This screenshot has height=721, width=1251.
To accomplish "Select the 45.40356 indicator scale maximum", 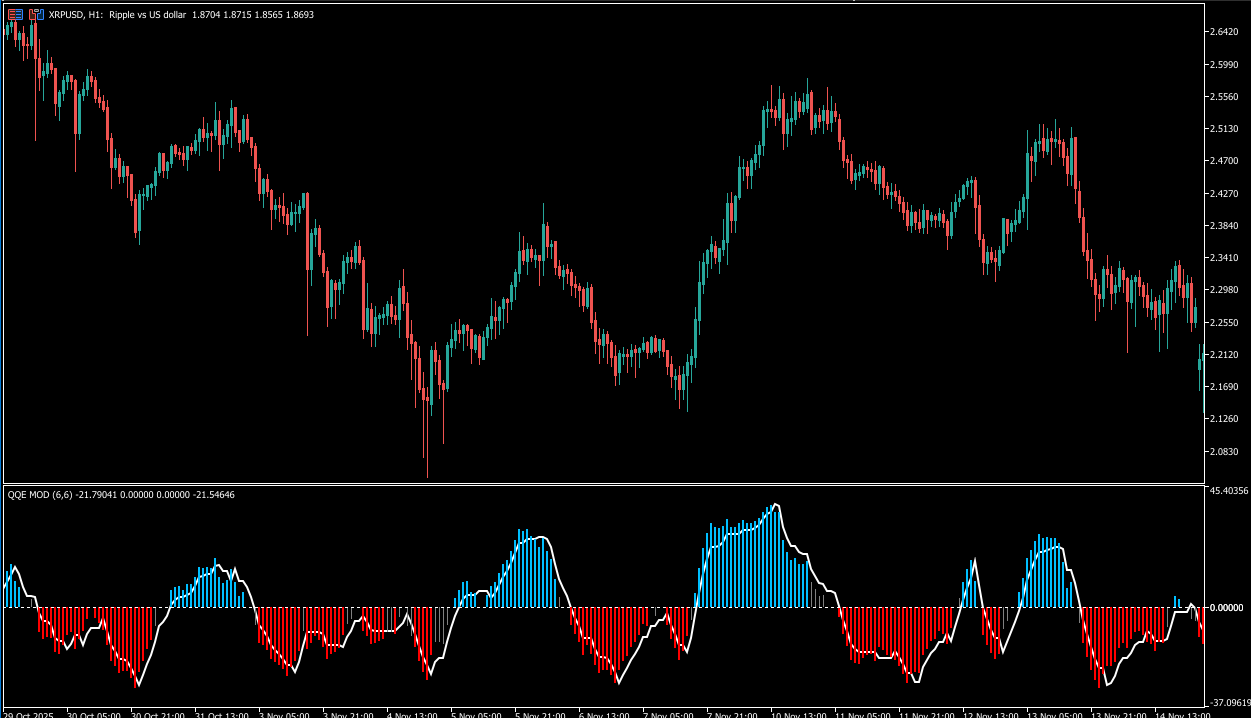I will (1228, 491).
